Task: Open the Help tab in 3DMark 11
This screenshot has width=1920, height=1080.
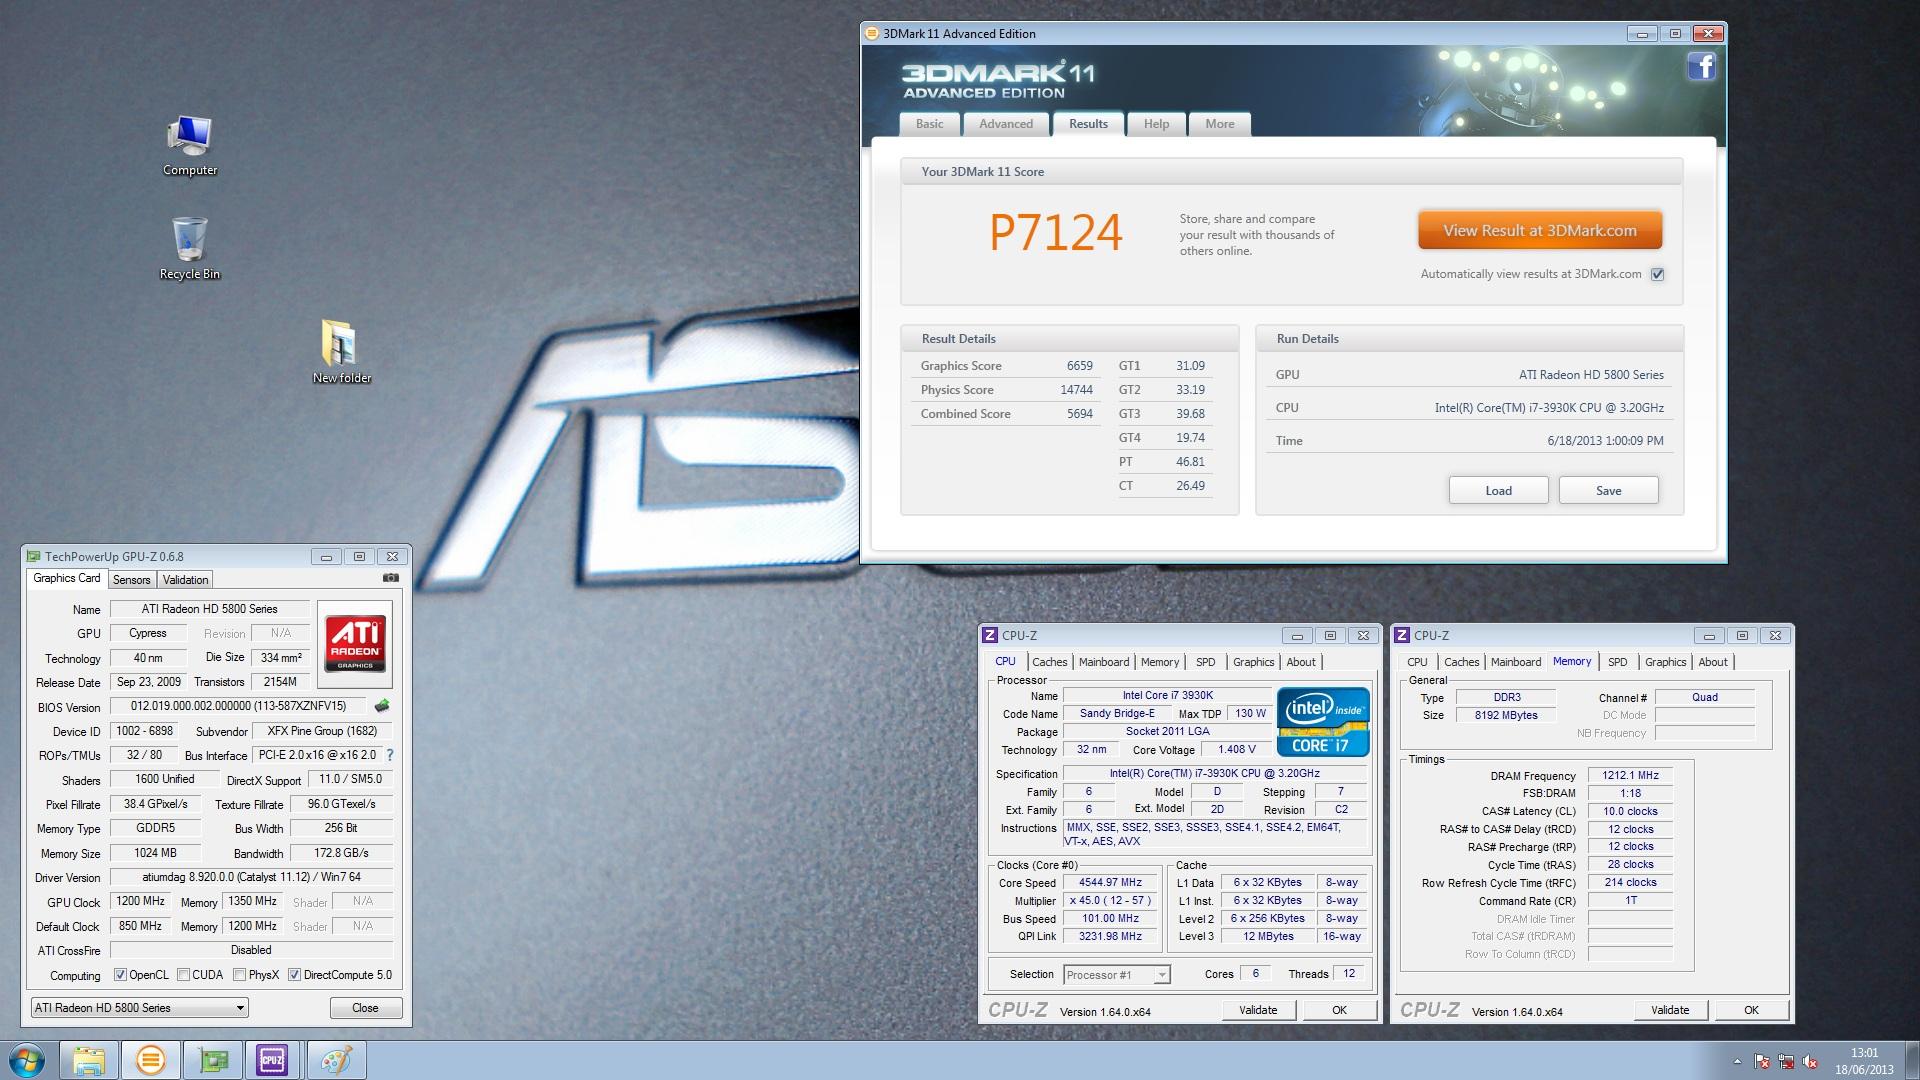Action: (x=1156, y=124)
